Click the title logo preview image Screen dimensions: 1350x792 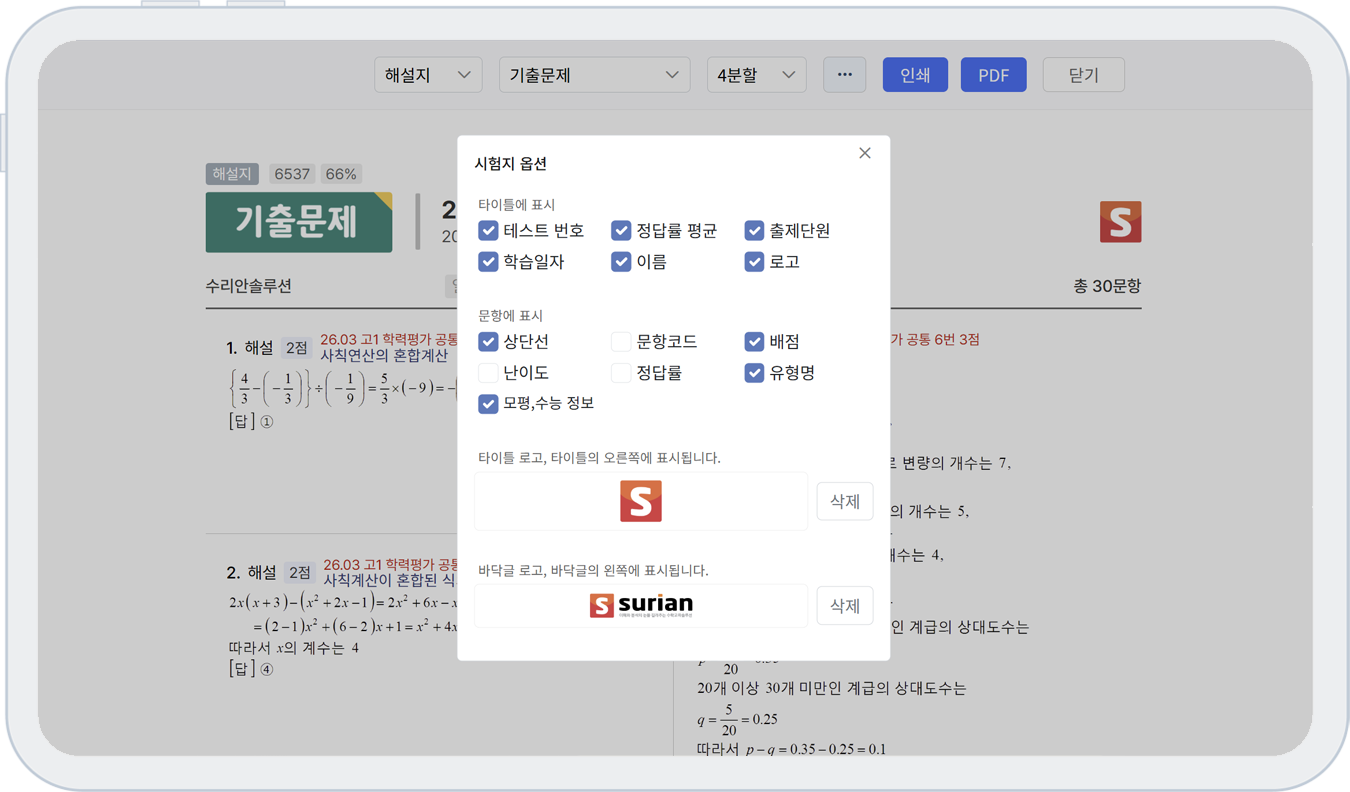pos(641,501)
